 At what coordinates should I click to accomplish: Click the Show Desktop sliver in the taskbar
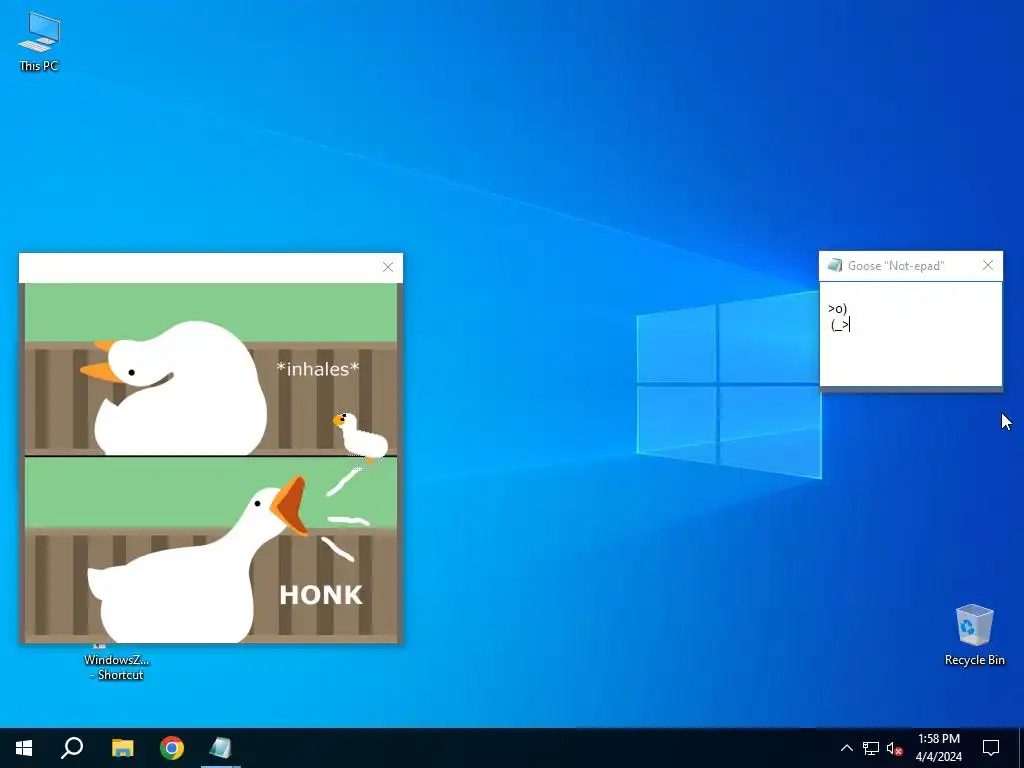1021,748
